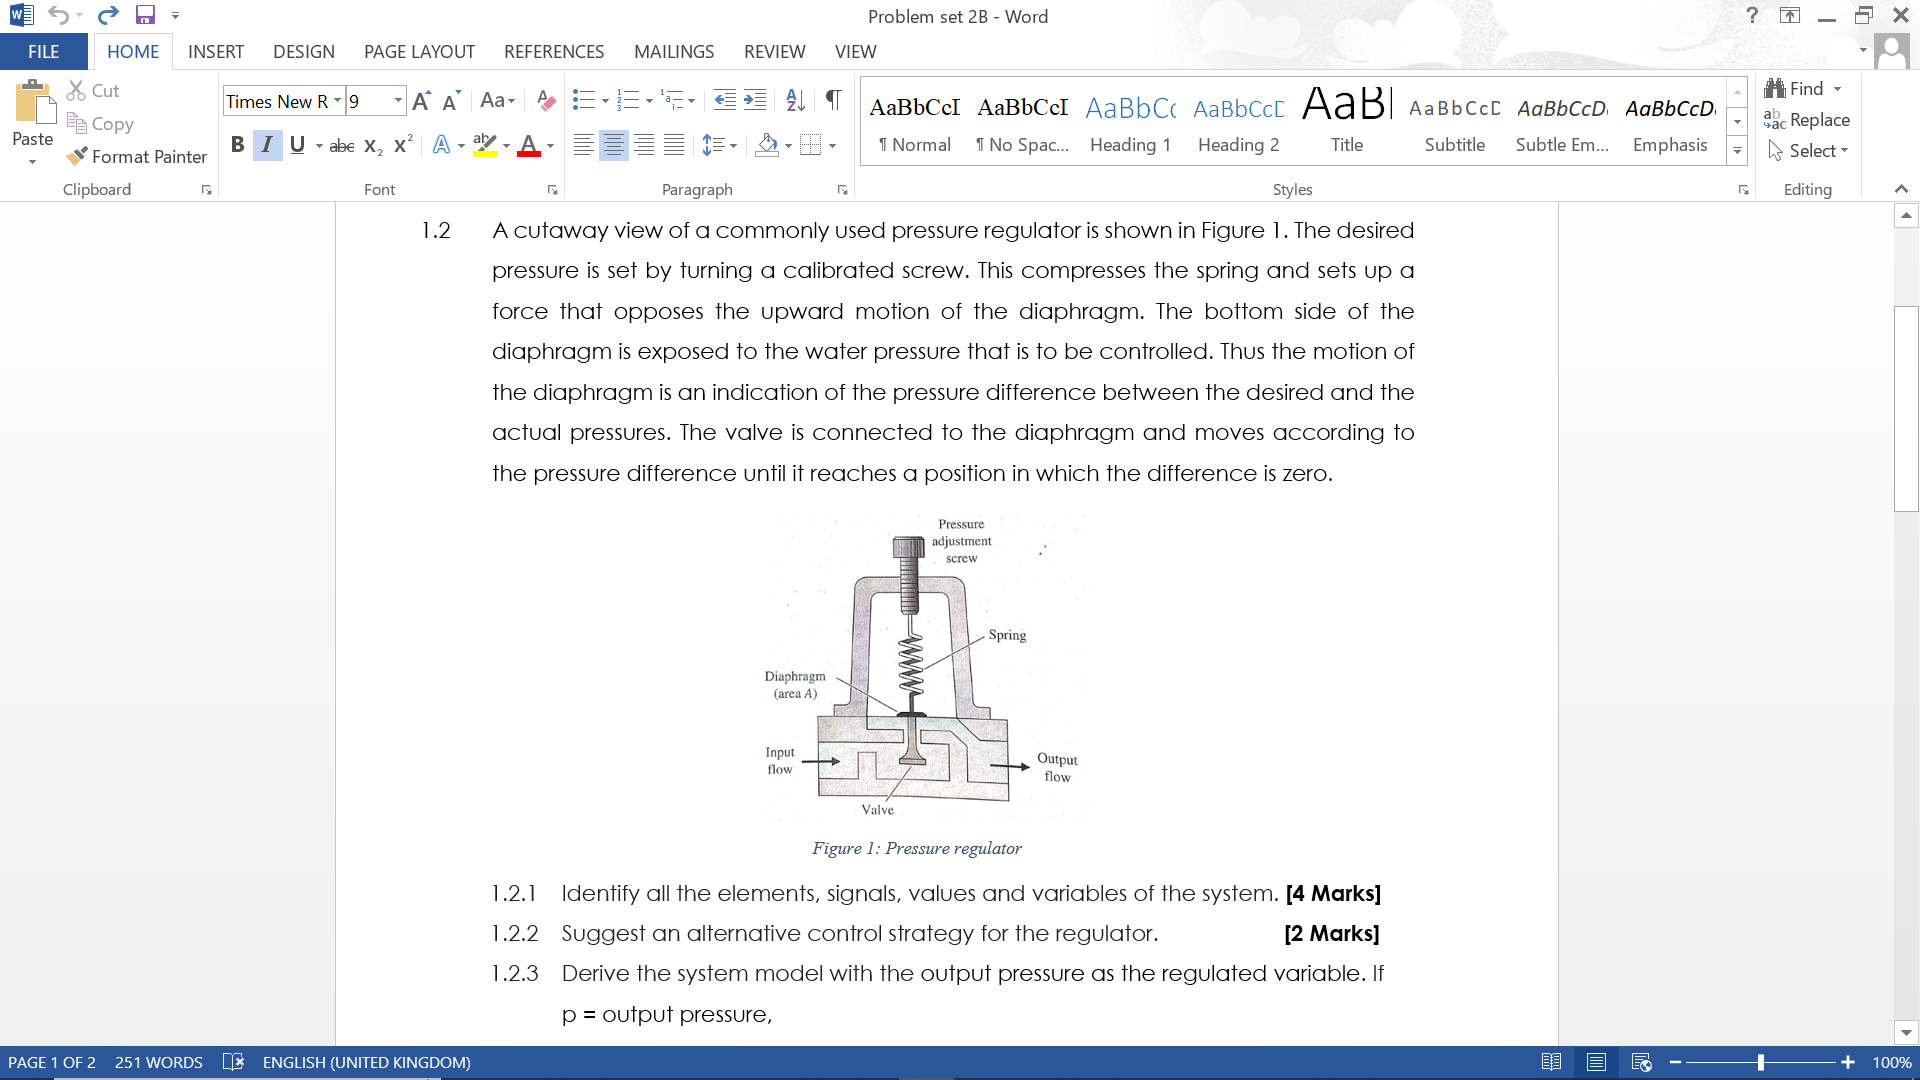The width and height of the screenshot is (1920, 1080).
Task: Open the Clear All Formatting tool
Action: coord(545,100)
